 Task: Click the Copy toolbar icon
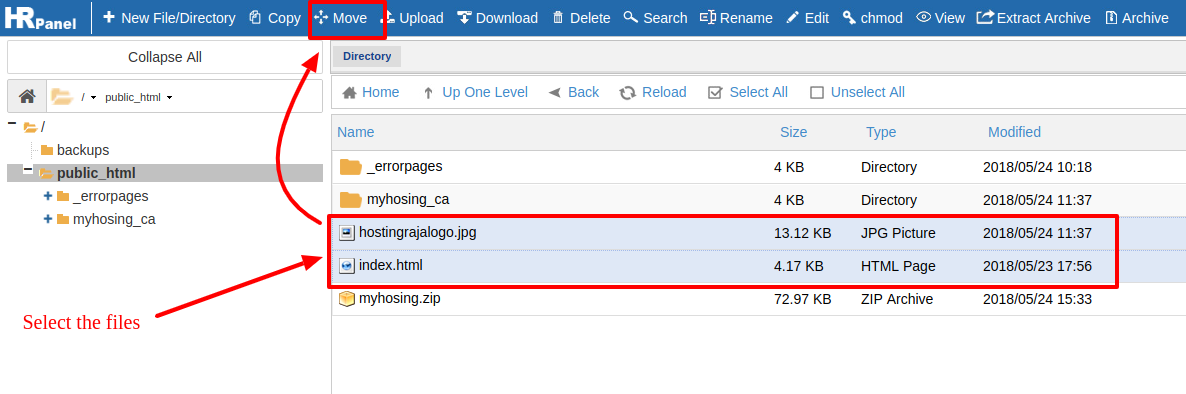pyautogui.click(x=255, y=17)
